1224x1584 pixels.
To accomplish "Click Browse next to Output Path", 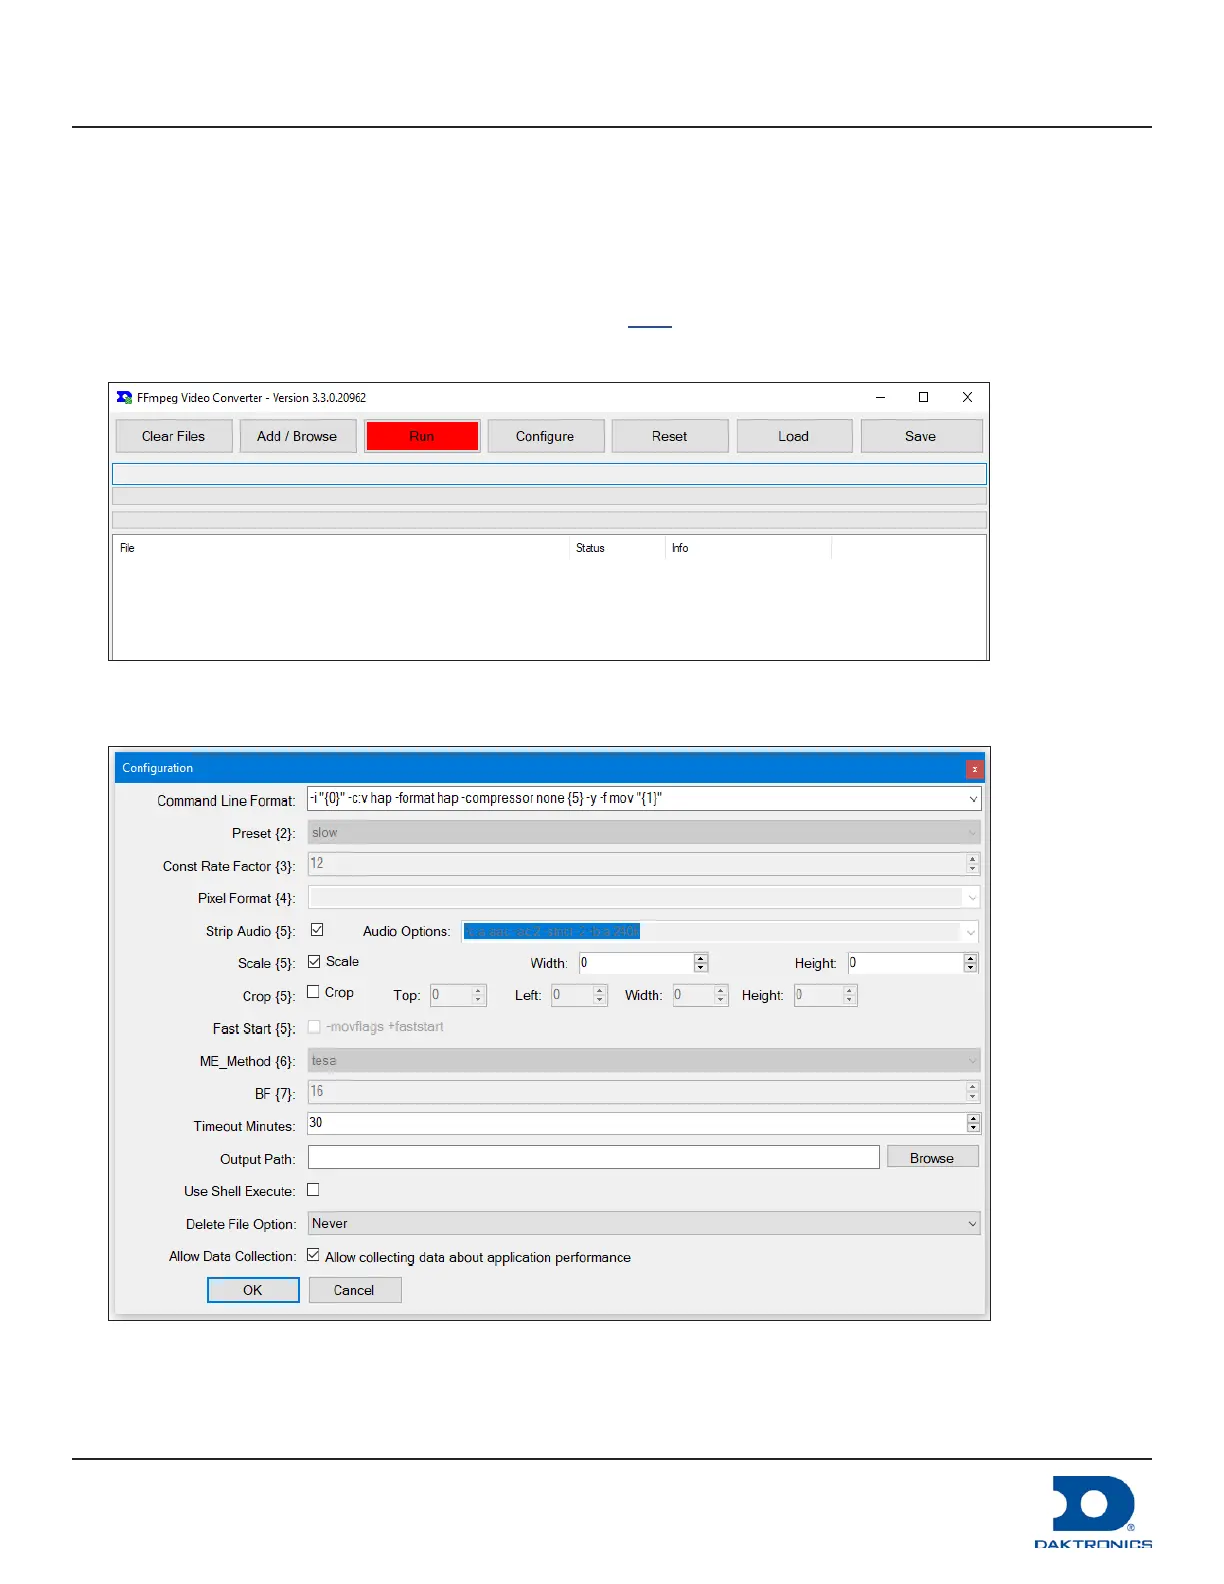I will pos(932,1158).
